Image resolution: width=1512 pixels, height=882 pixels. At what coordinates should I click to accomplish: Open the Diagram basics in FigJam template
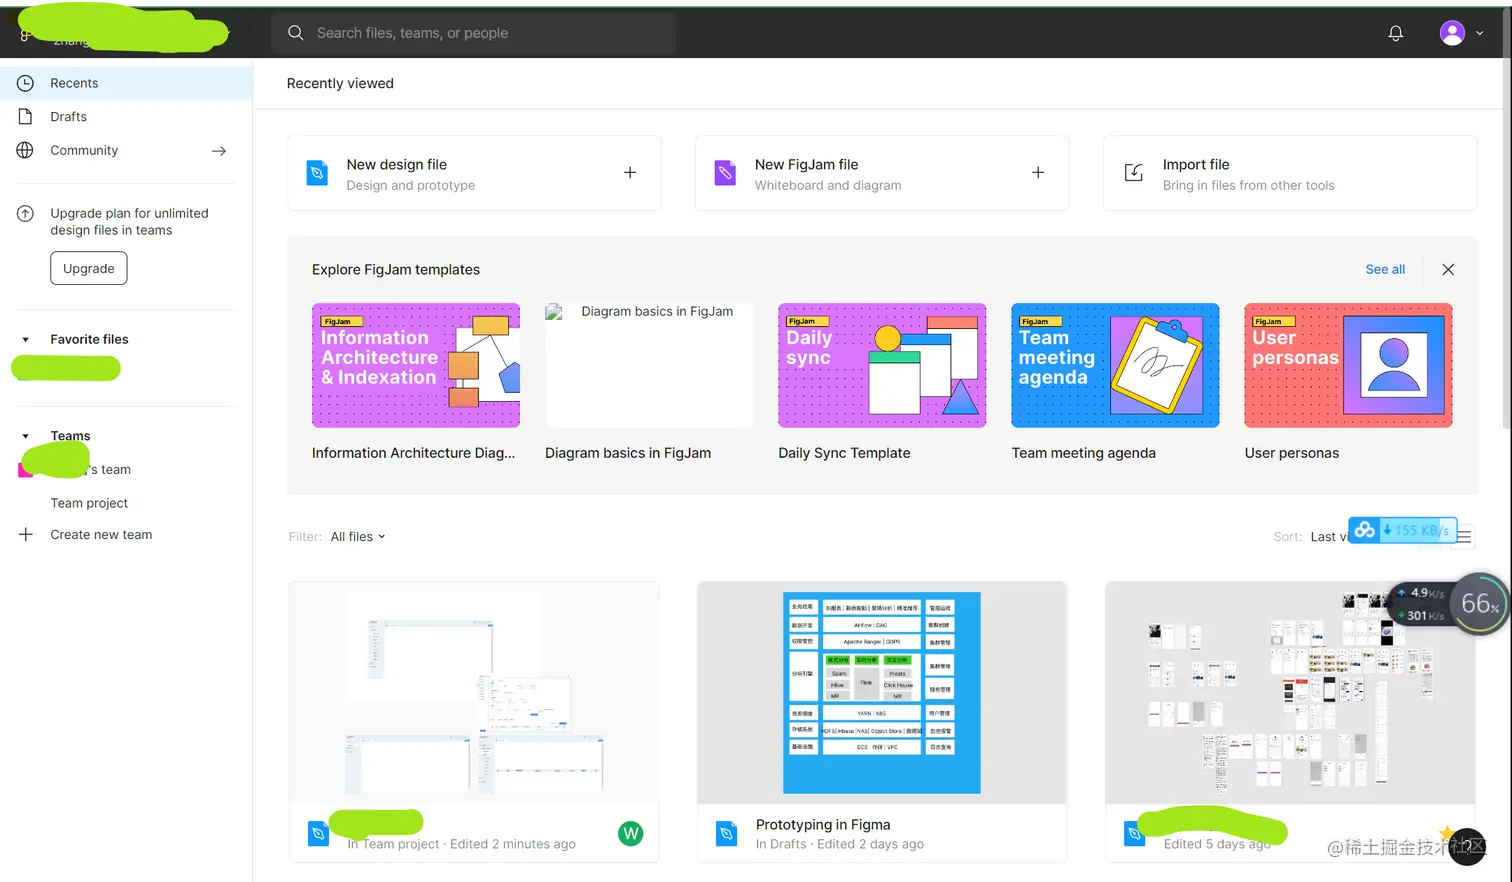click(x=649, y=365)
